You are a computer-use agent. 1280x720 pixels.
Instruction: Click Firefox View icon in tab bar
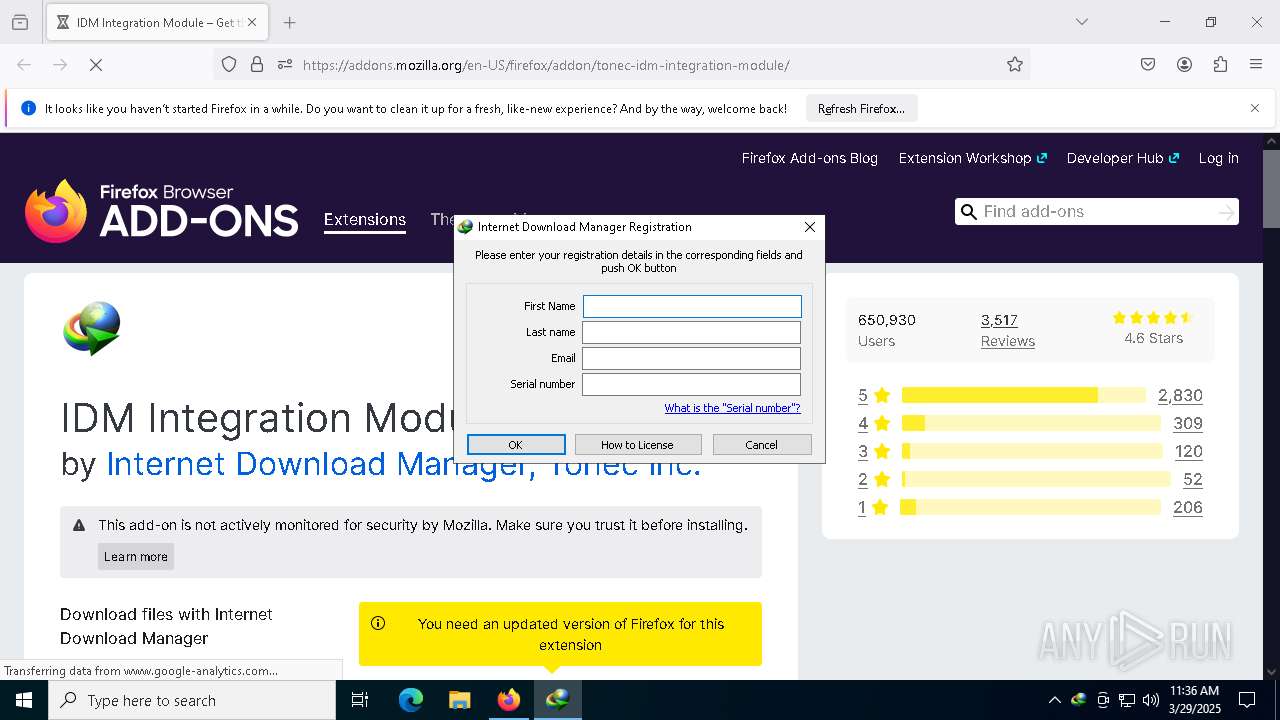pyautogui.click(x=20, y=22)
